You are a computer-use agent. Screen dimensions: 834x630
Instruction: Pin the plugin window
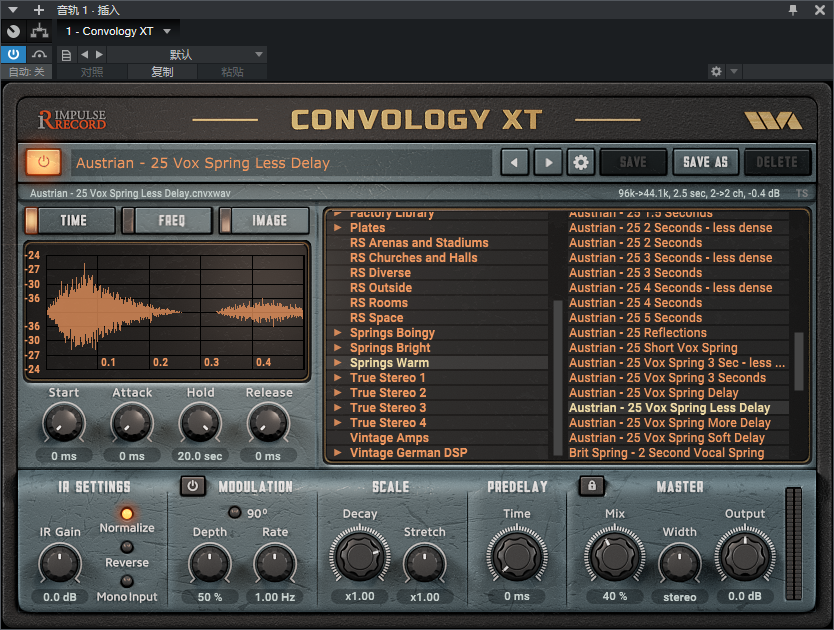tap(793, 10)
